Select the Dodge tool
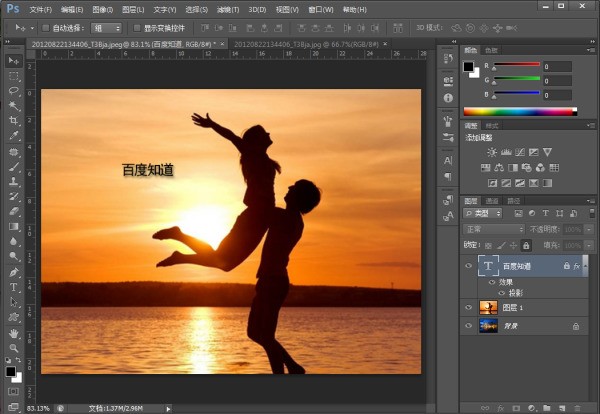Viewport: 600px width, 414px height. [x=14, y=256]
